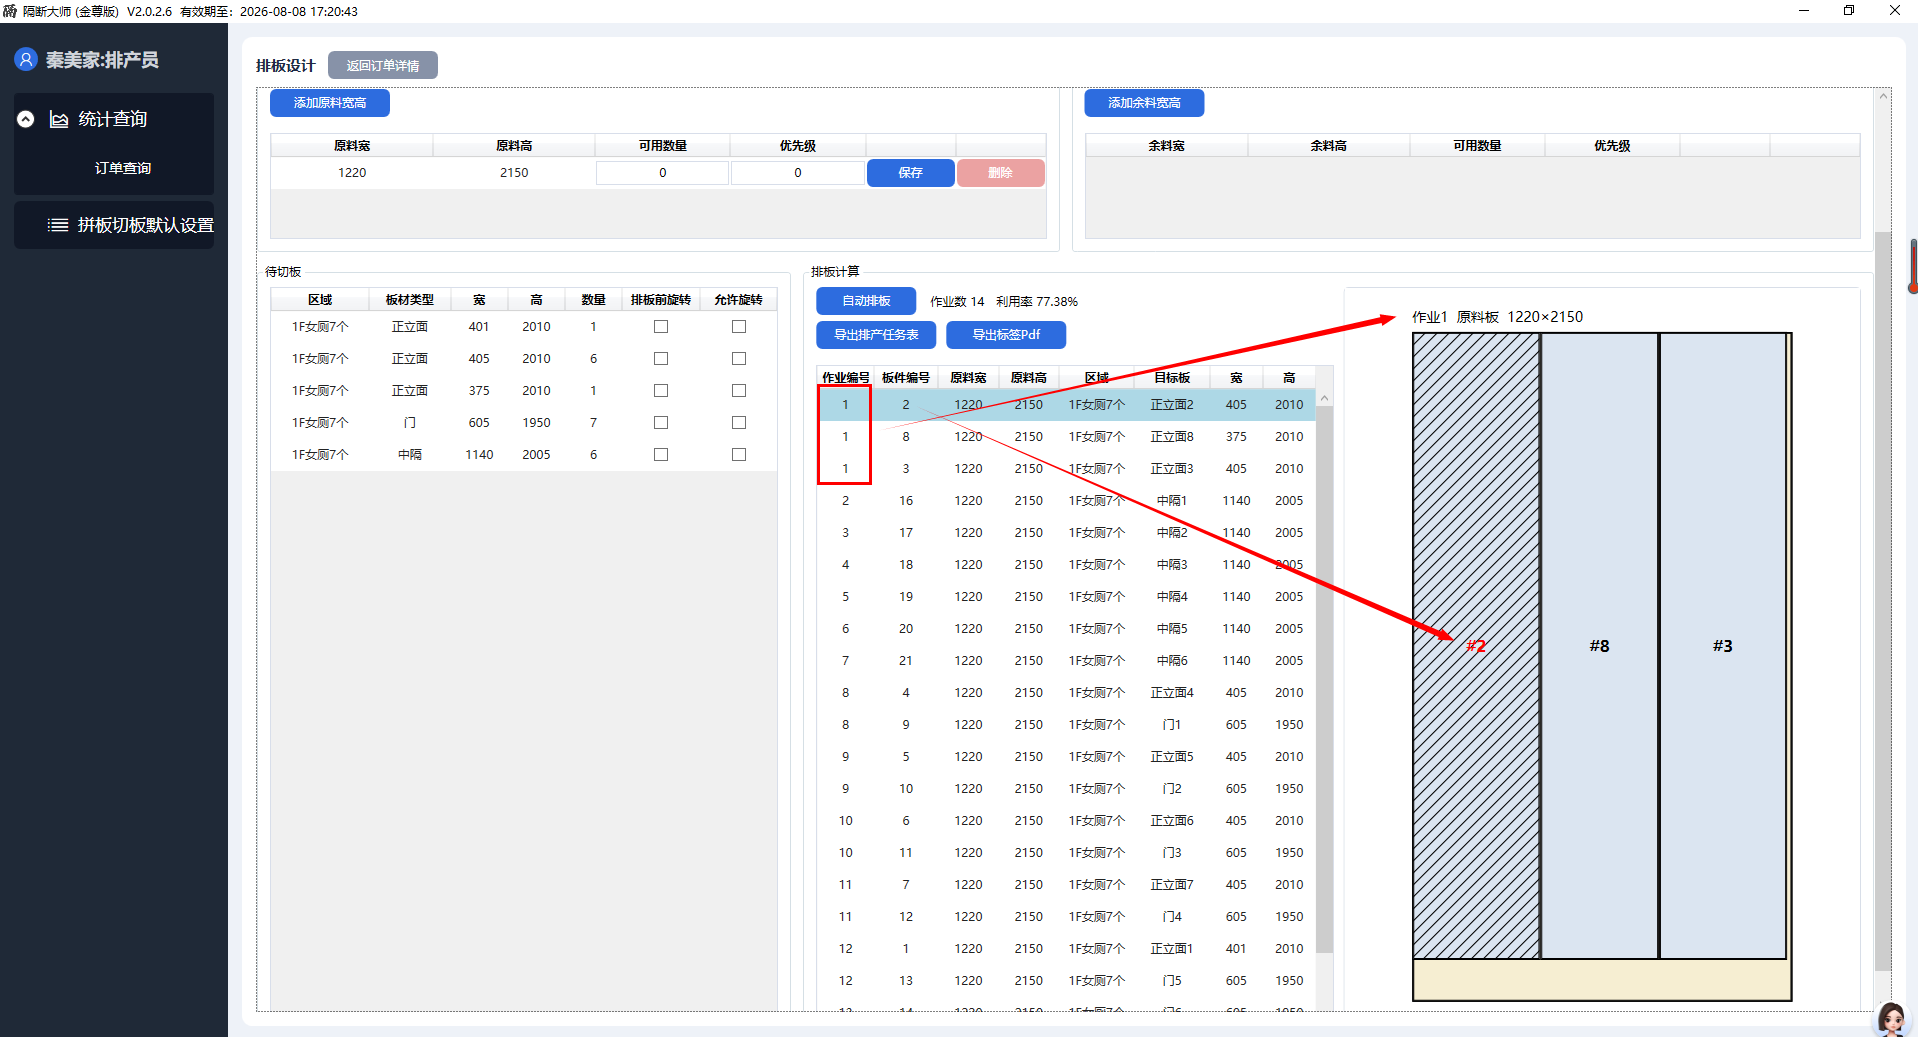Image resolution: width=1918 pixels, height=1037 pixels.
Task: Click the 导出标签Pdf button
Action: (1006, 335)
